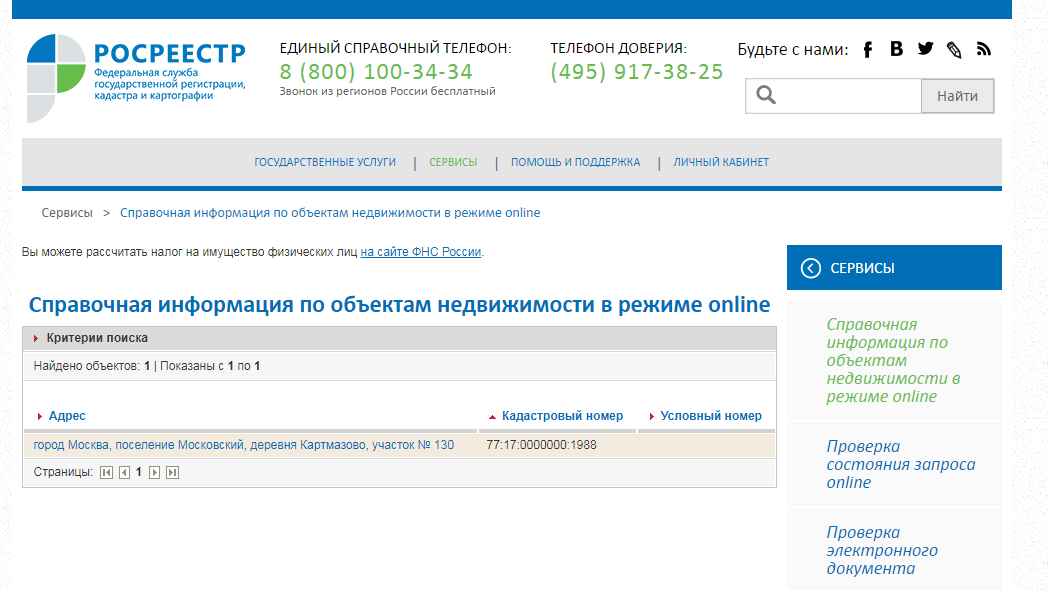Click the Rosreestr logo
Viewport: 1048px width, 590px height.
136,78
